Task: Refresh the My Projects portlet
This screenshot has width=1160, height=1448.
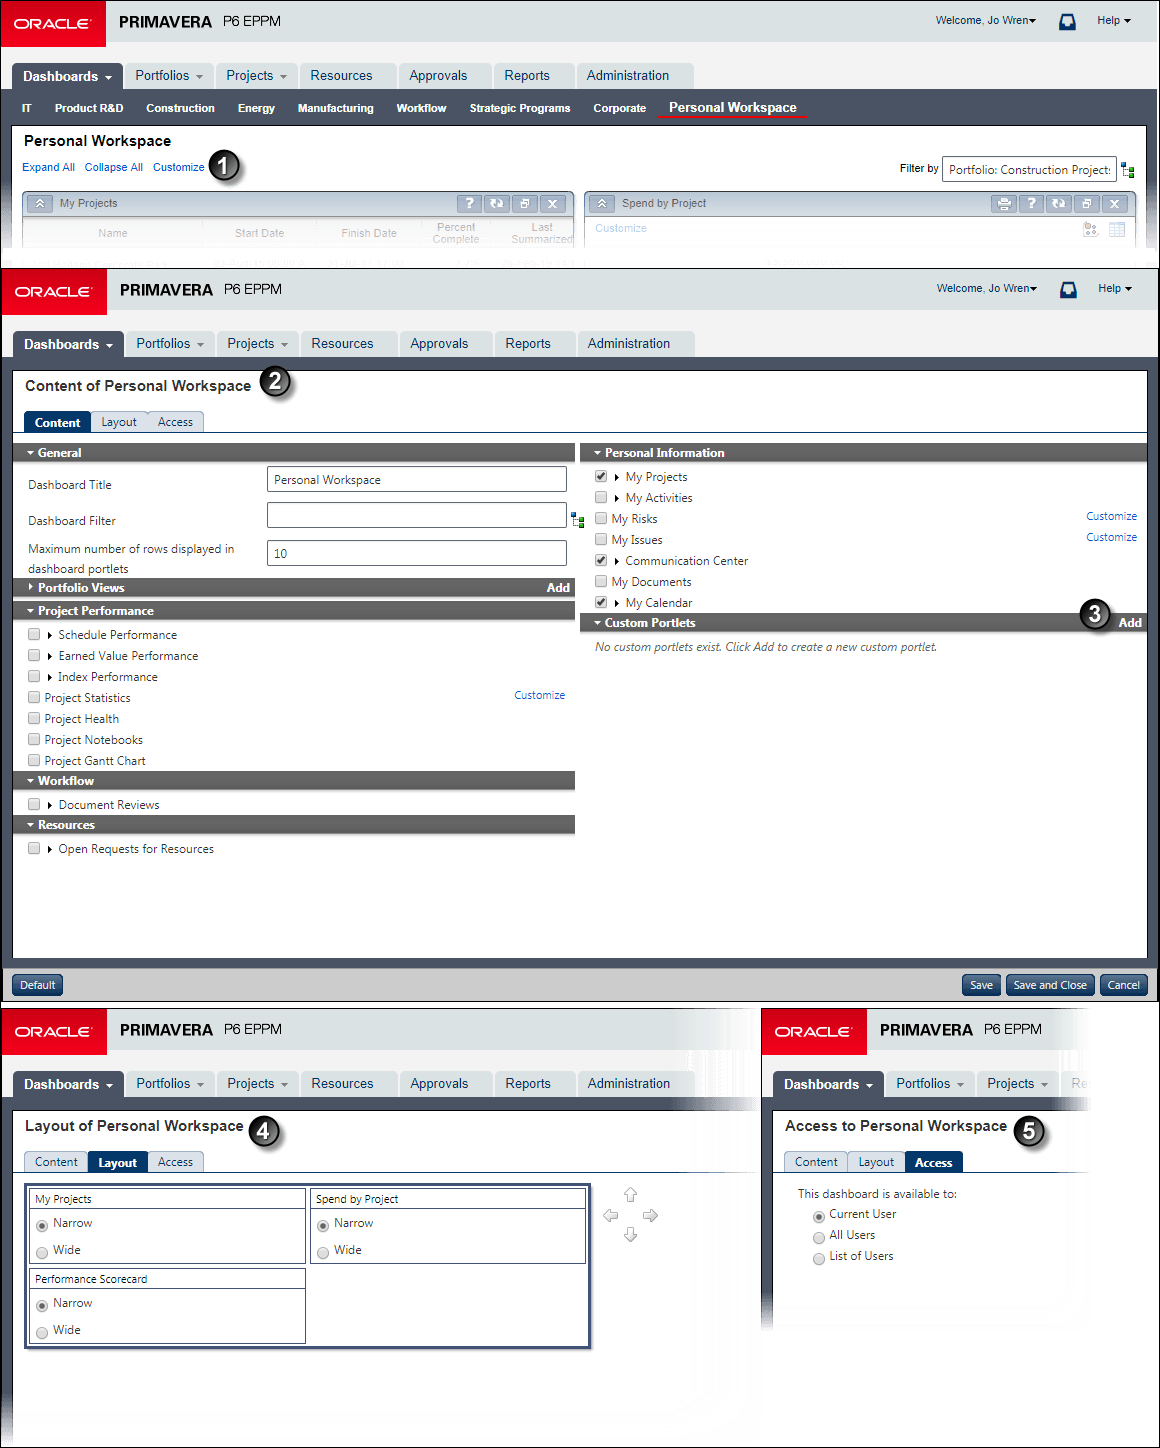Action: tap(497, 203)
